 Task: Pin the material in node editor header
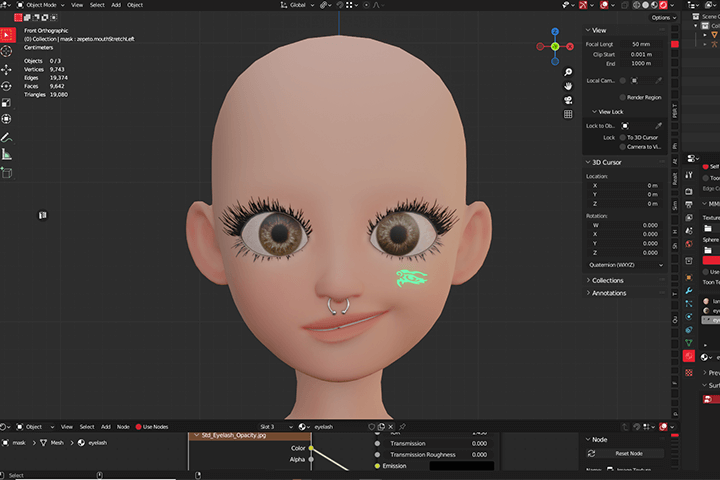pos(402,427)
